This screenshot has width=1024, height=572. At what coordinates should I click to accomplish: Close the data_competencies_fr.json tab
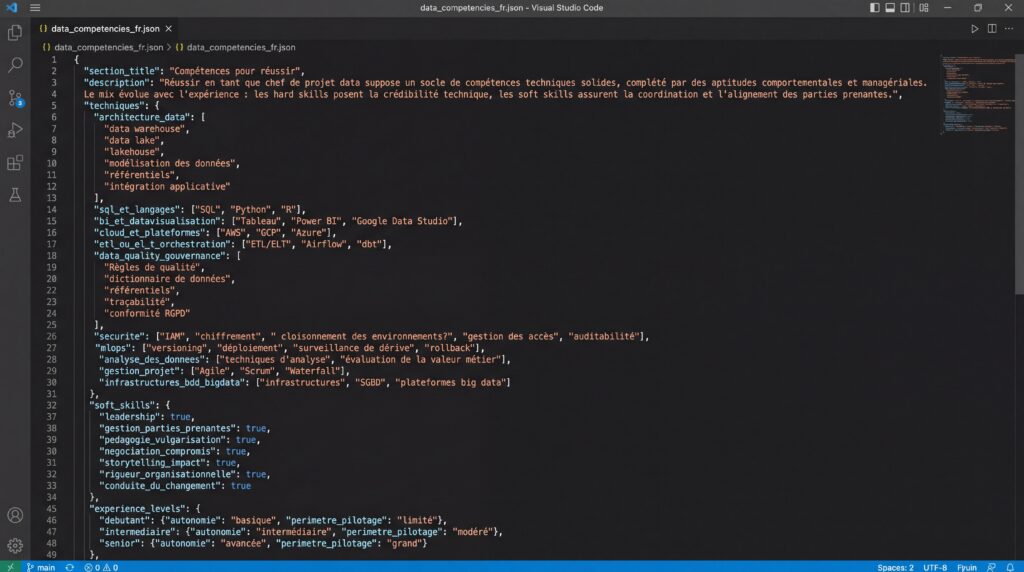pos(168,29)
